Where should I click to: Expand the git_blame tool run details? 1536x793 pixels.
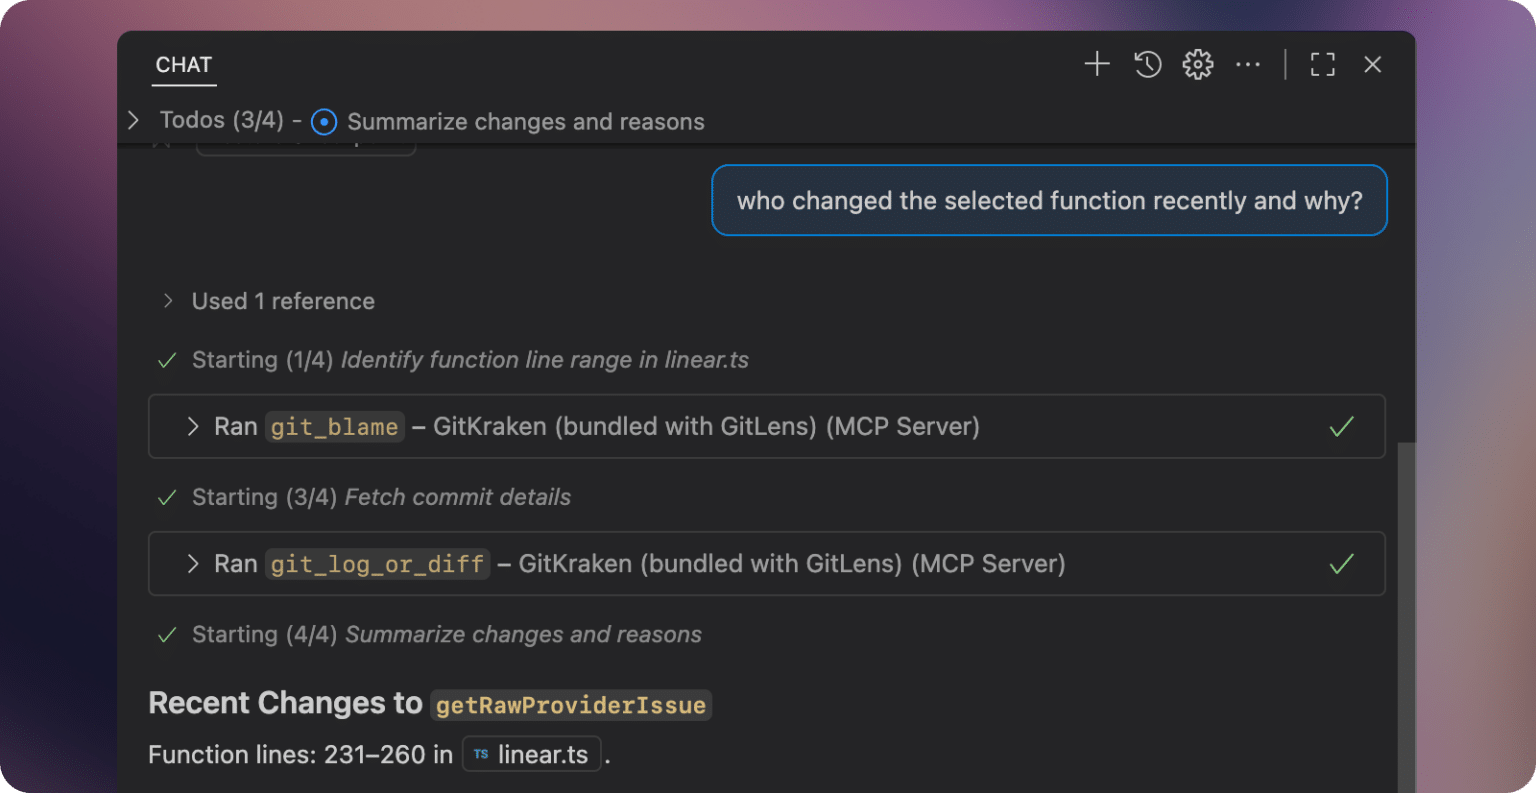(x=191, y=426)
